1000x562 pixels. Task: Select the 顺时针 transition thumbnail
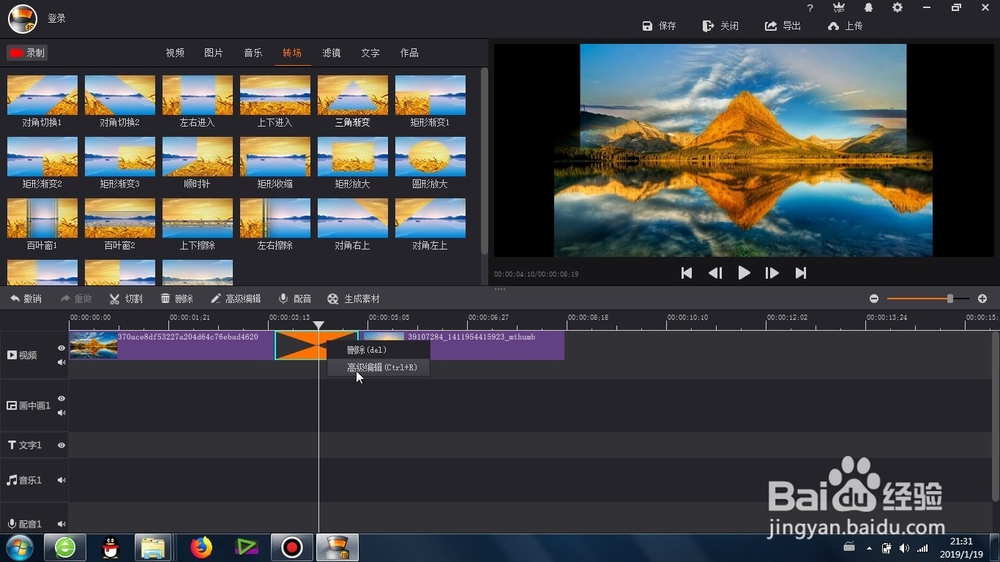[198, 156]
